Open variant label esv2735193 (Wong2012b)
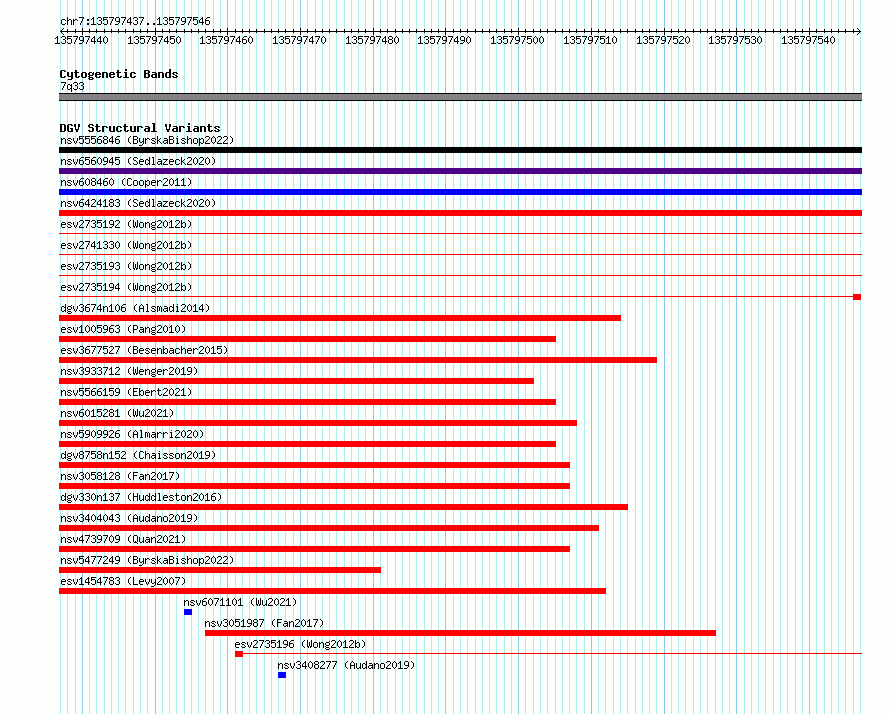The width and height of the screenshot is (890, 714). coord(126,266)
